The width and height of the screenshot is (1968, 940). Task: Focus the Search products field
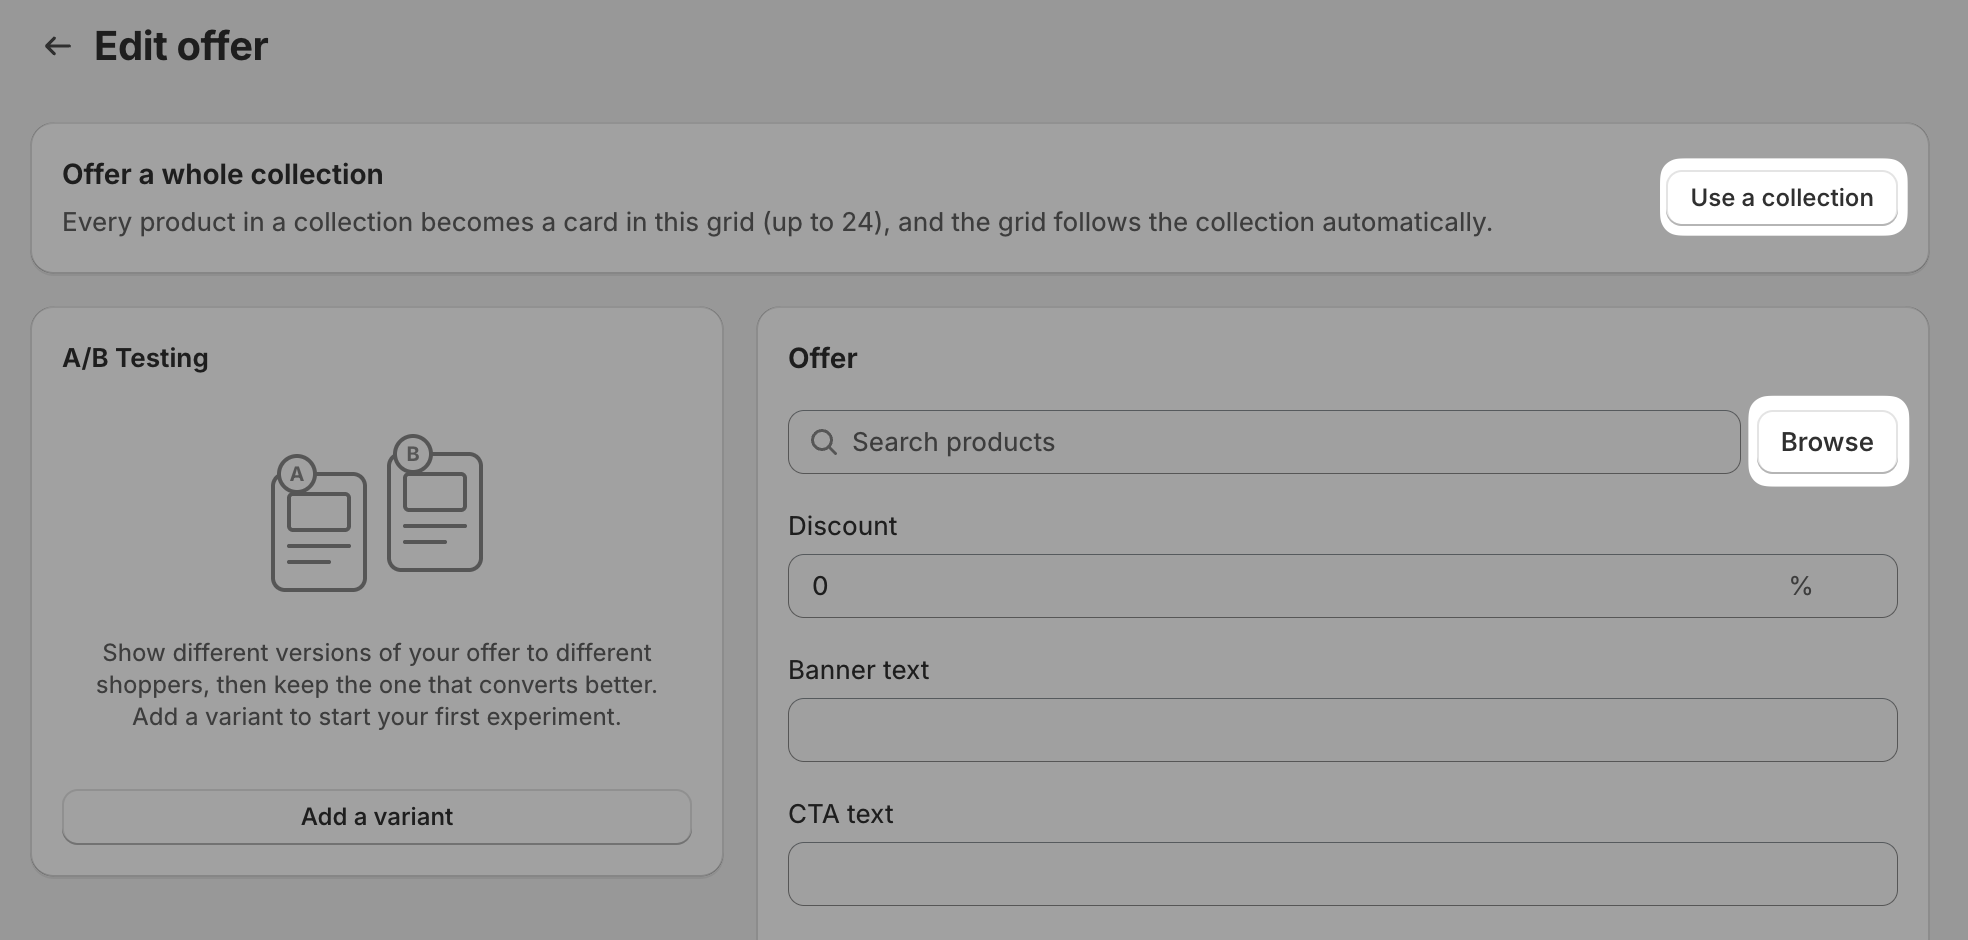pos(1264,442)
